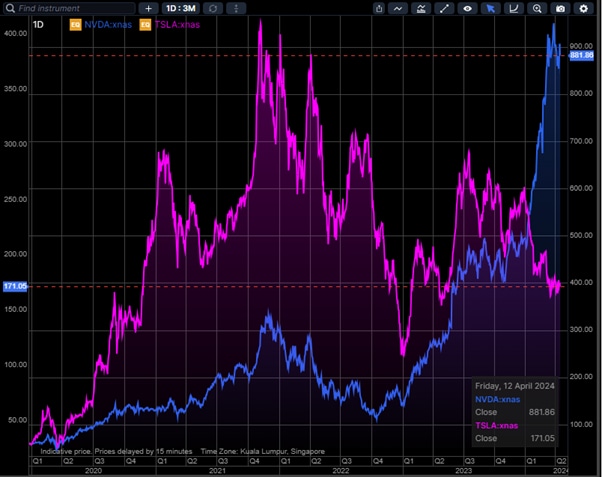Toggle the eye visibility icon

pos(467,8)
